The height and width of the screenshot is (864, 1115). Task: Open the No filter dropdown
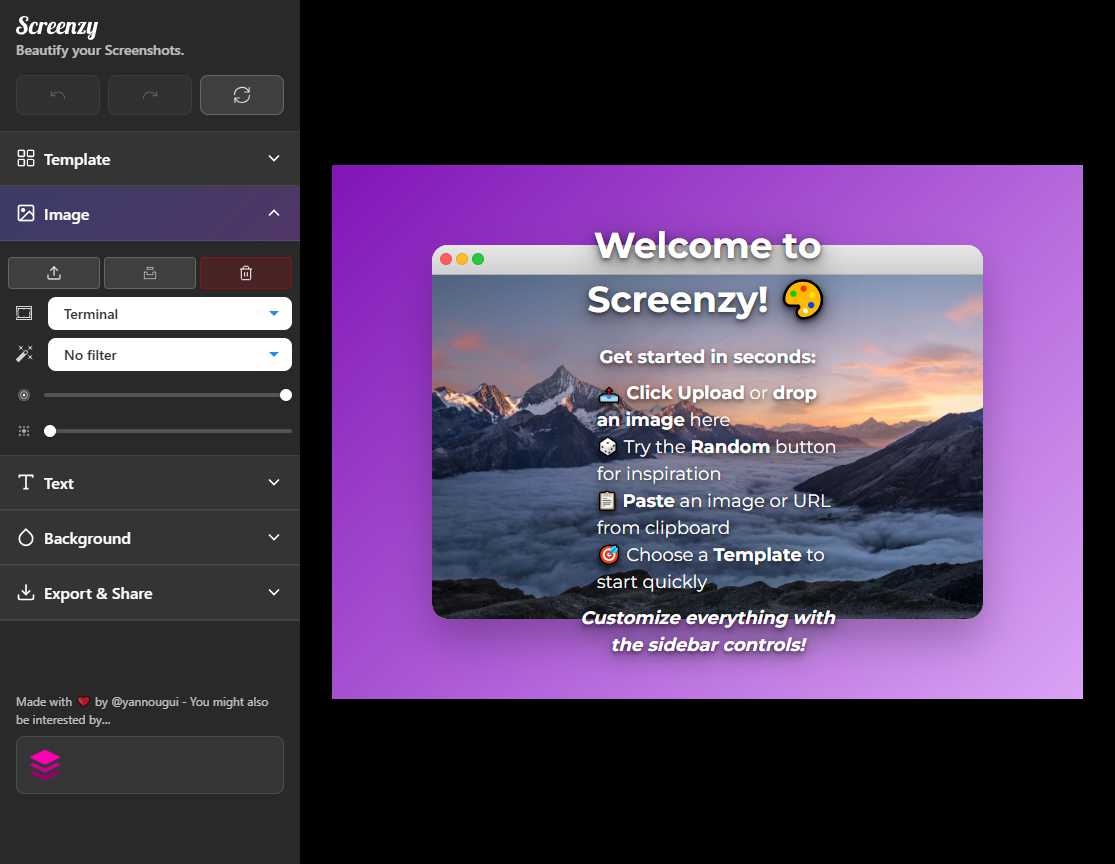(169, 354)
